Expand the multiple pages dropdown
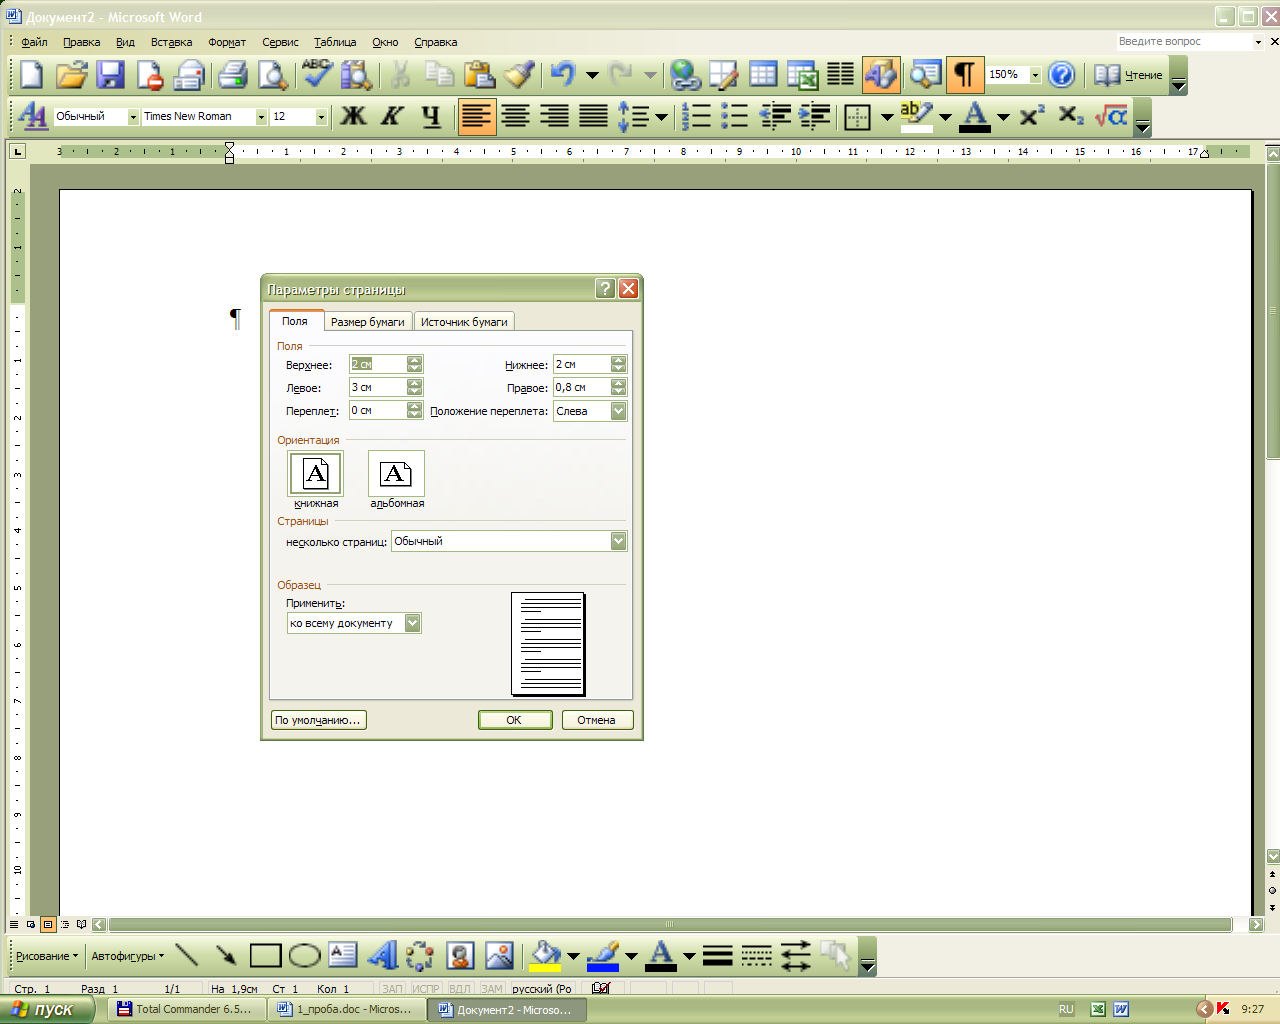The width and height of the screenshot is (1280, 1024). pos(618,541)
